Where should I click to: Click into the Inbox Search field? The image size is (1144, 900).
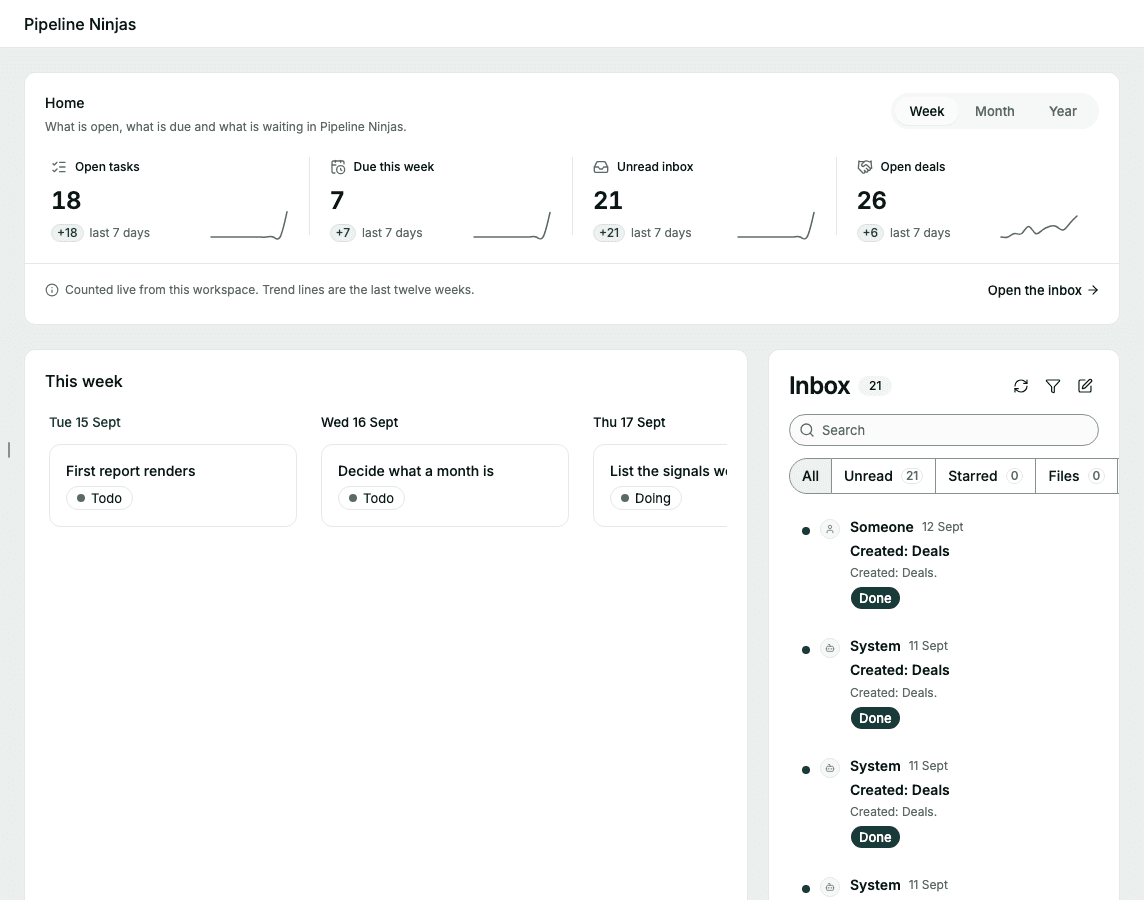[x=943, y=430]
